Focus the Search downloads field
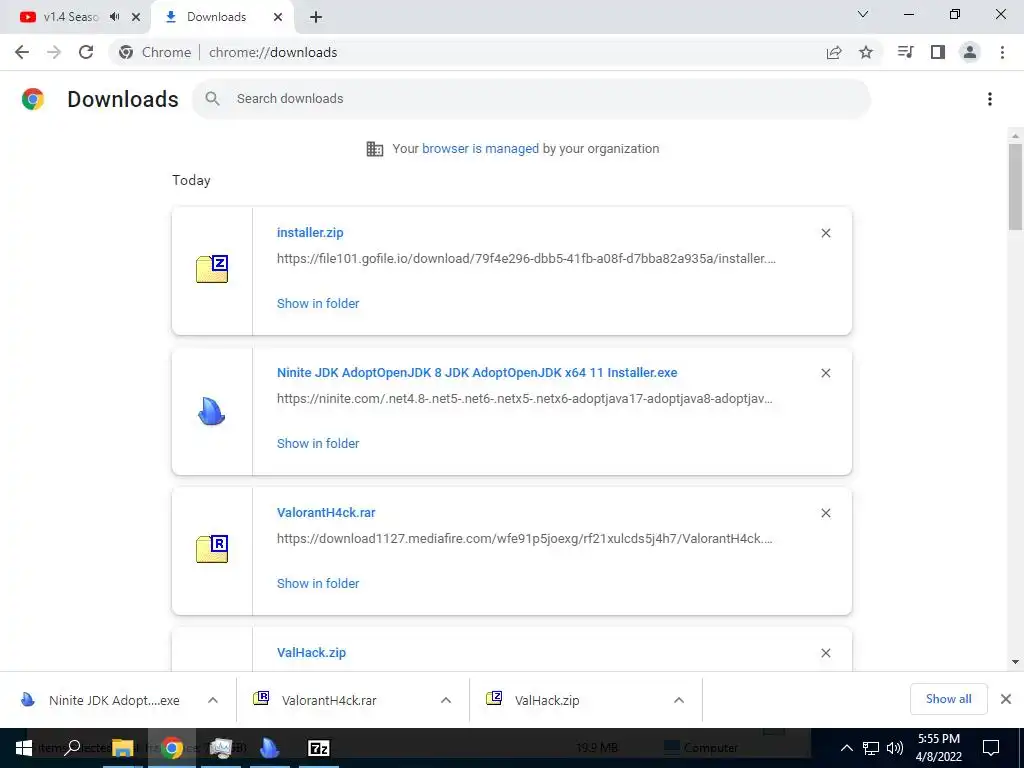Screen dimensions: 1024x768 531,99
